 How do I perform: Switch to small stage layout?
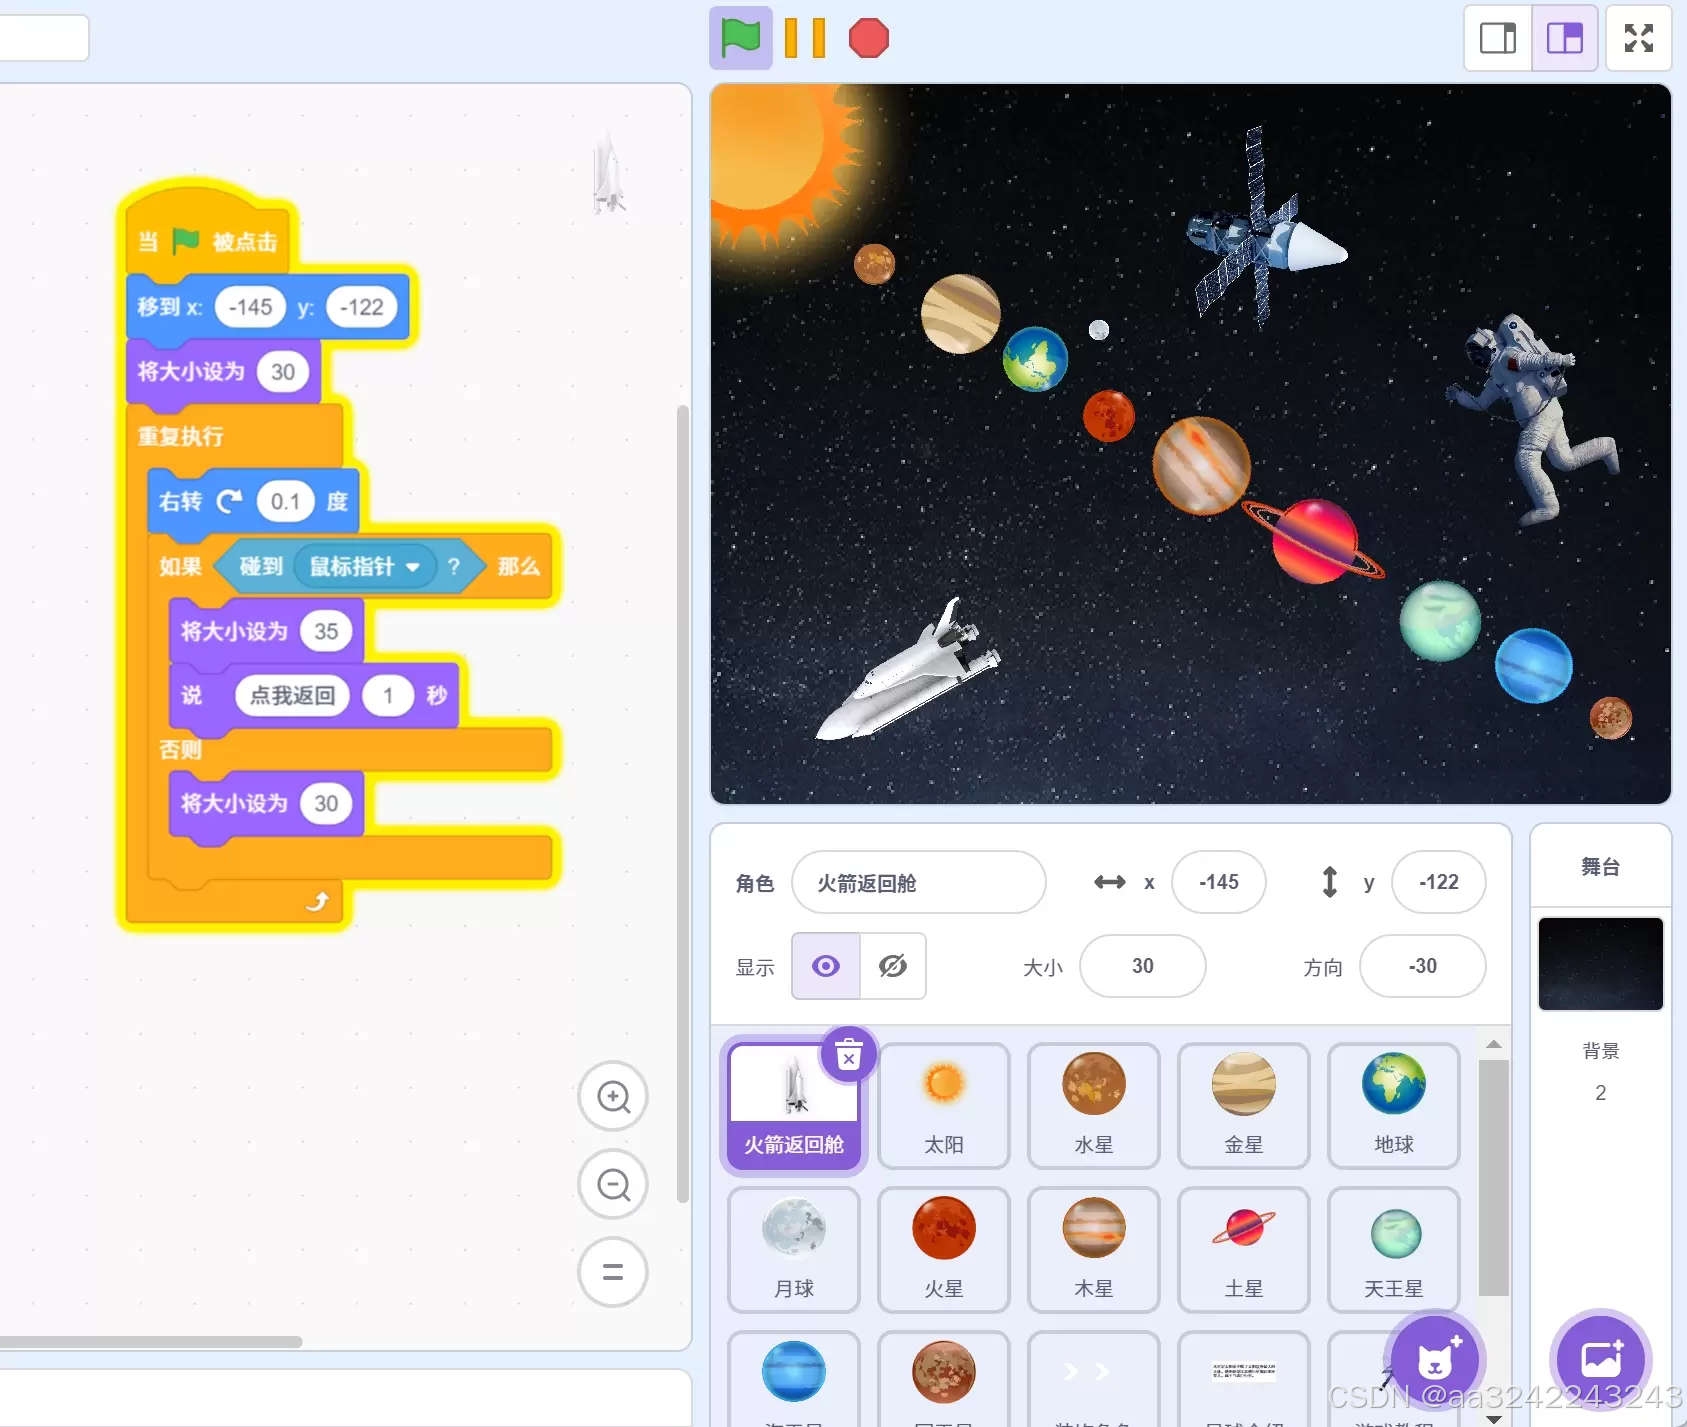pyautogui.click(x=1498, y=39)
